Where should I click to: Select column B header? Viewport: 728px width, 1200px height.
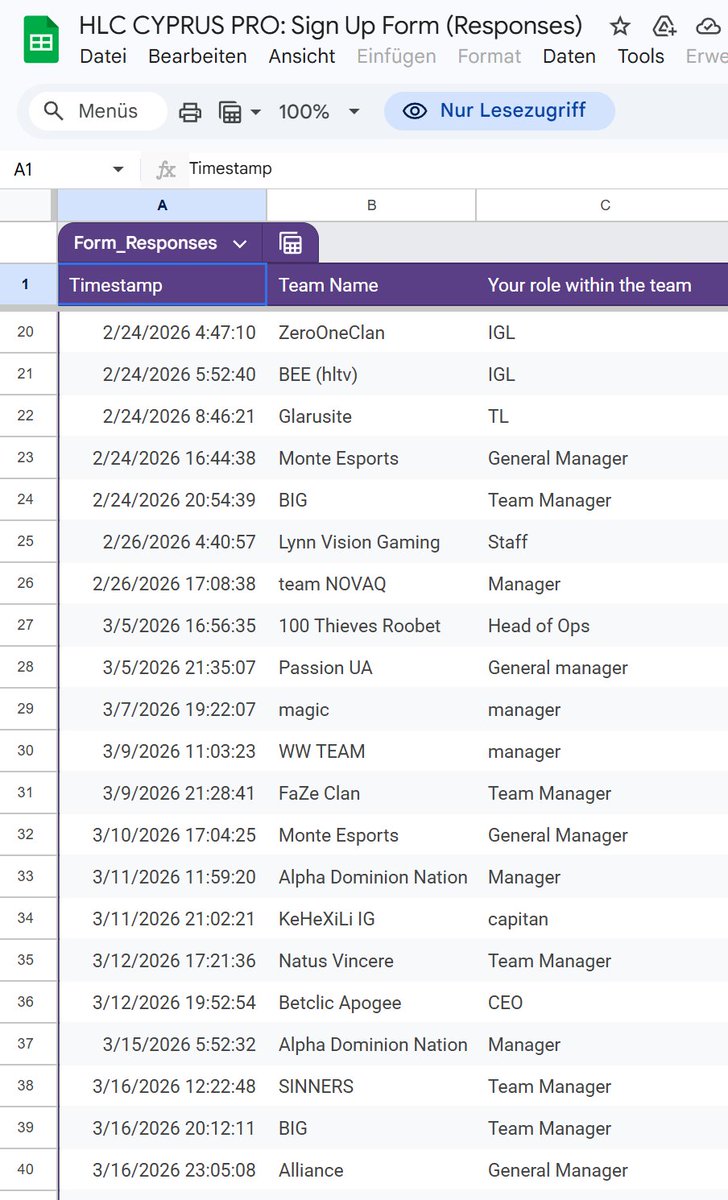[371, 205]
